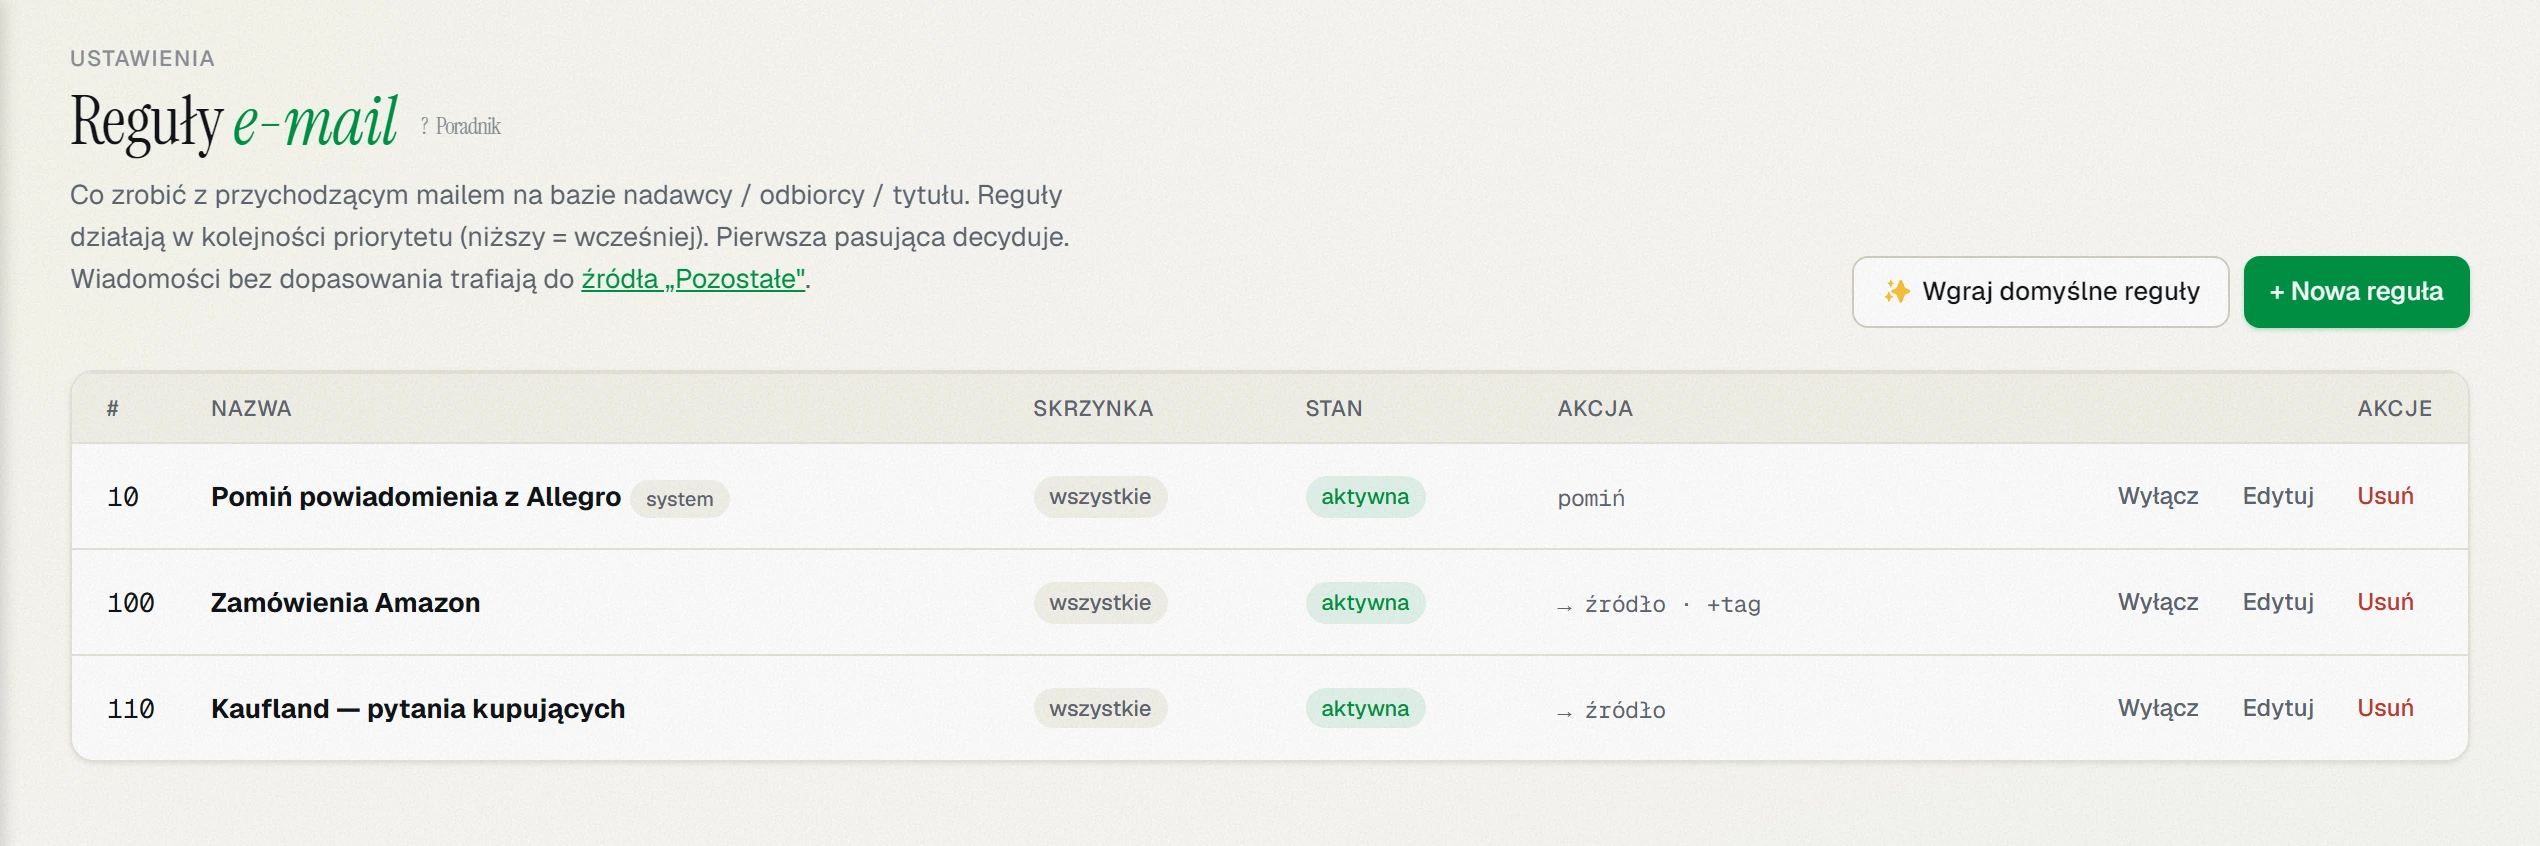Viewport: 2540px width, 846px height.
Task: Delete the Kaufland rule using Usuń
Action: point(2385,708)
